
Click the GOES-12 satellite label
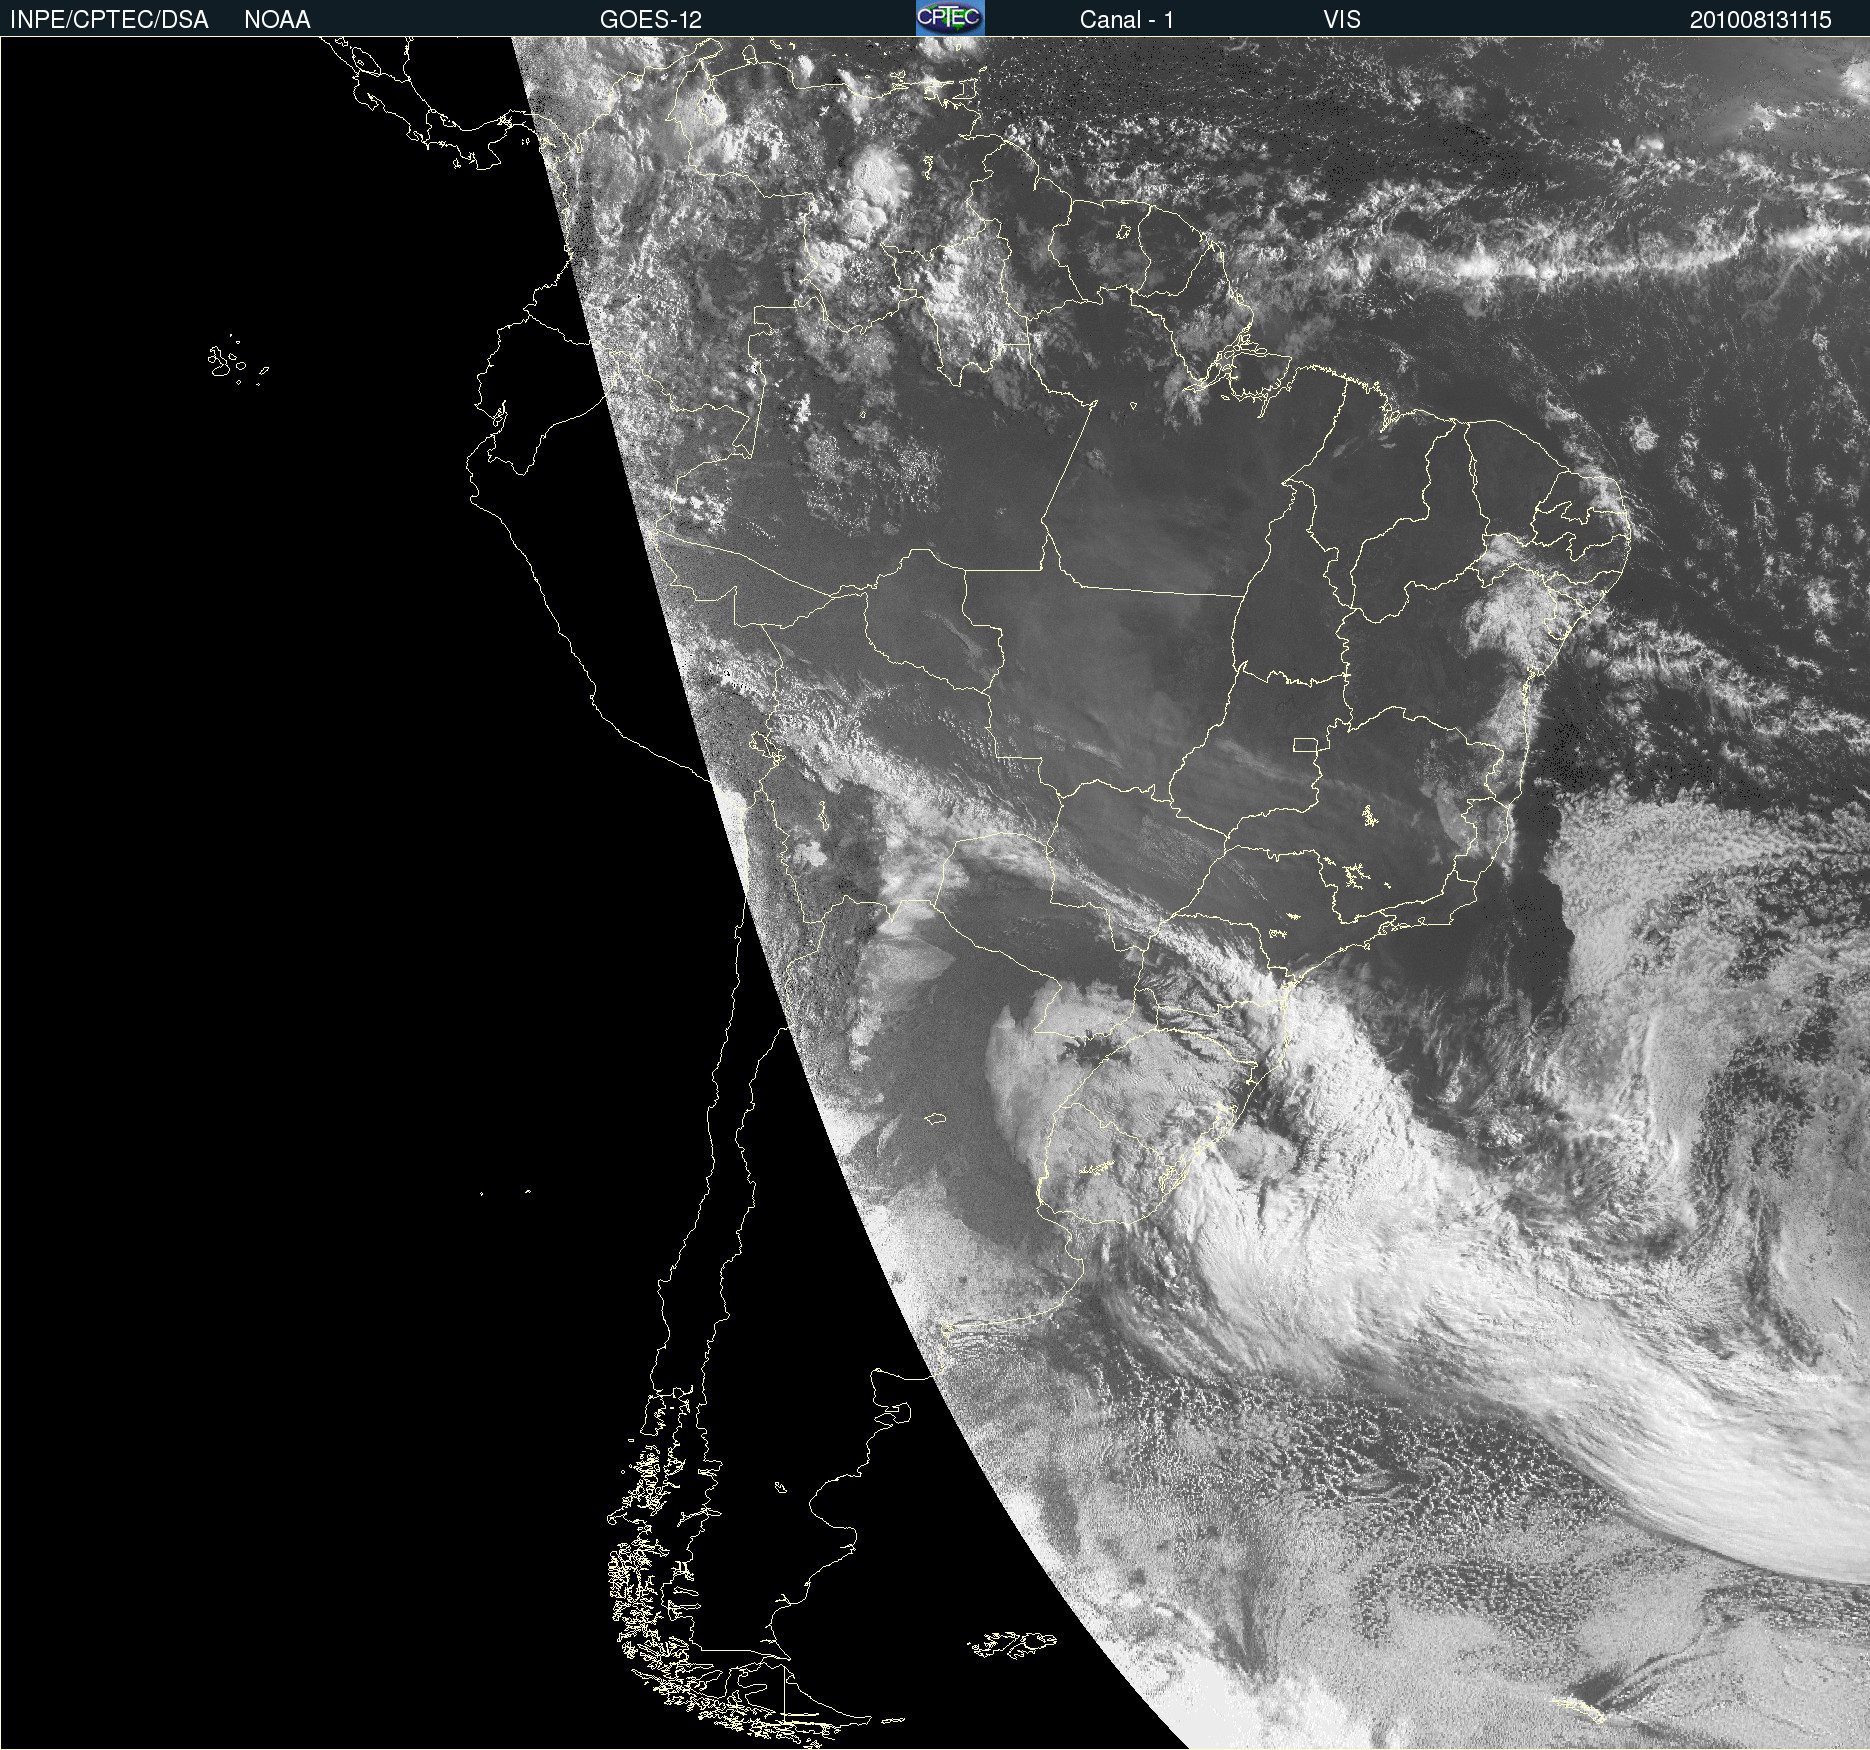[x=651, y=20]
